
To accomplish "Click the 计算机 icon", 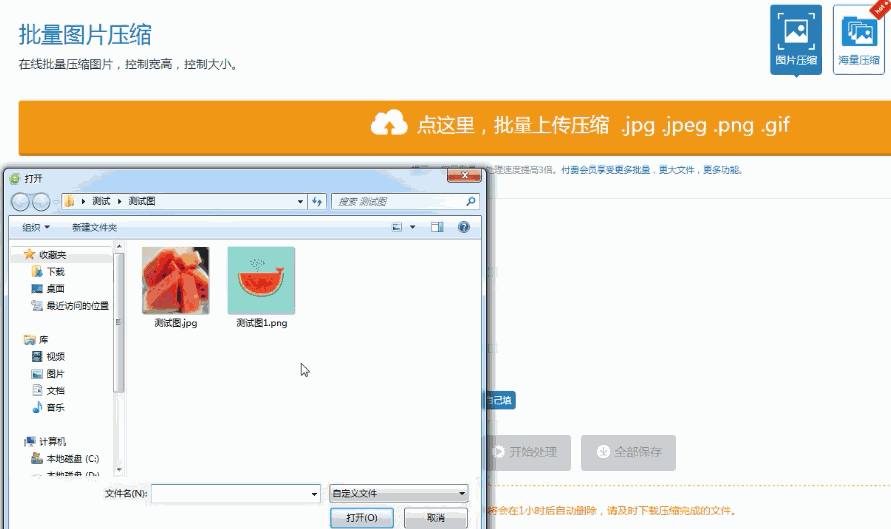I will coord(30,441).
